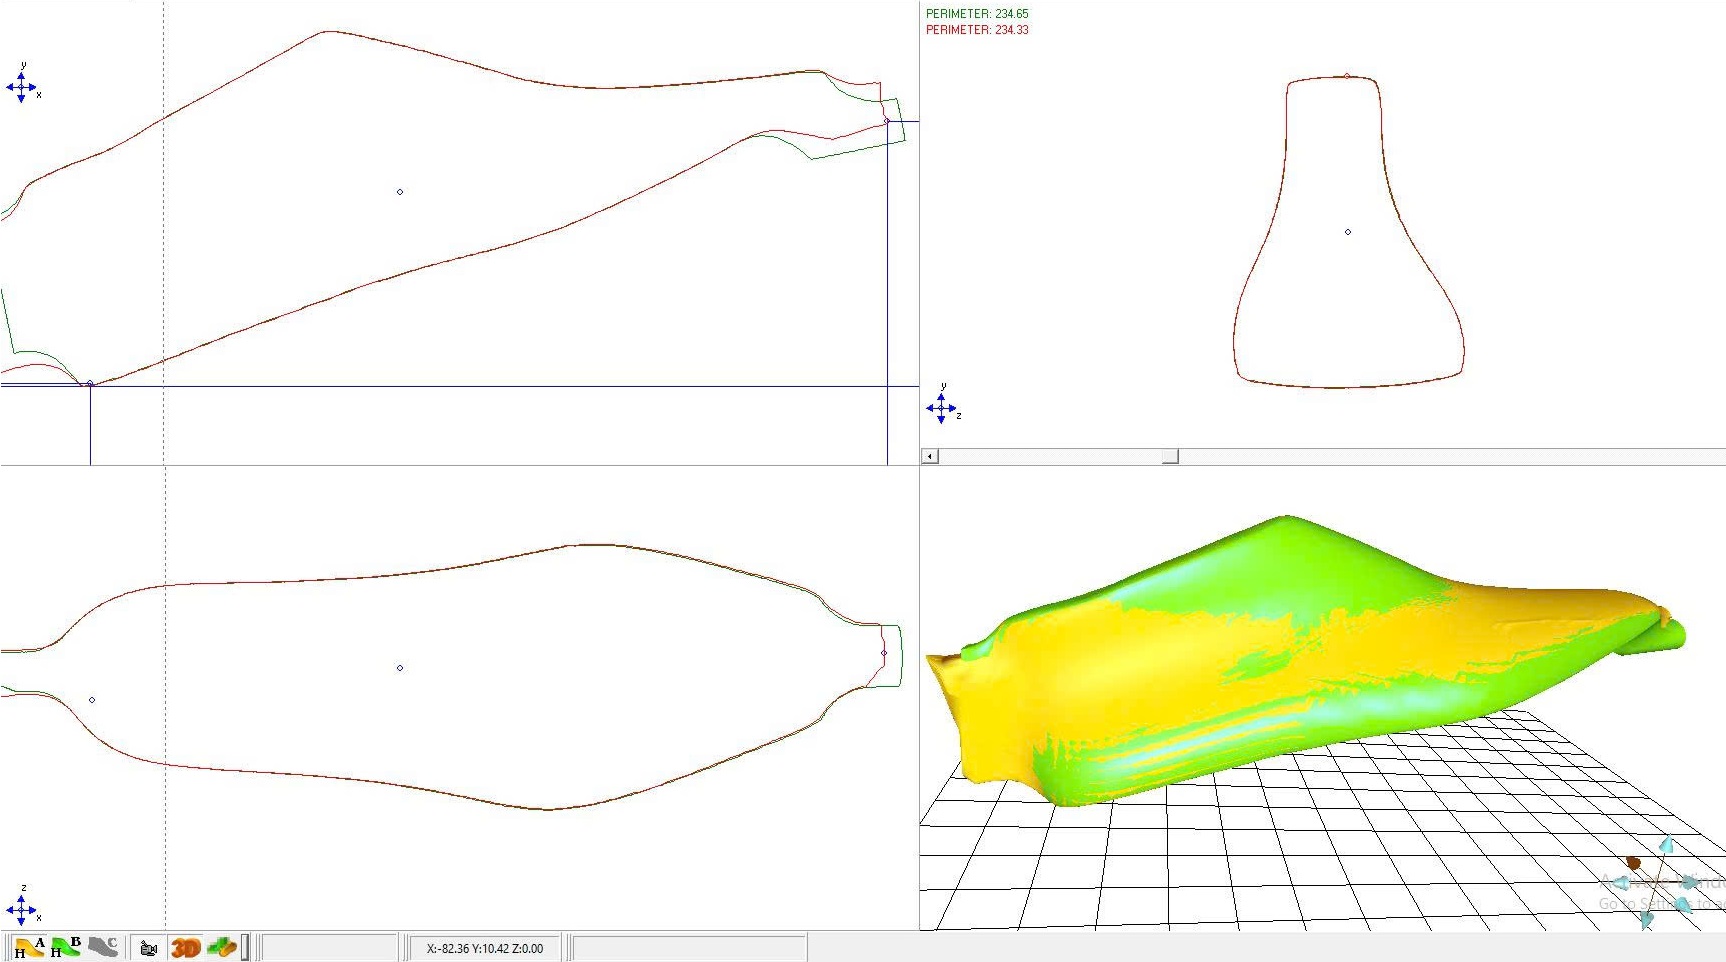The width and height of the screenshot is (1726, 962).
Task: Click the red PERIMETER 234.33 label
Action: [976, 30]
